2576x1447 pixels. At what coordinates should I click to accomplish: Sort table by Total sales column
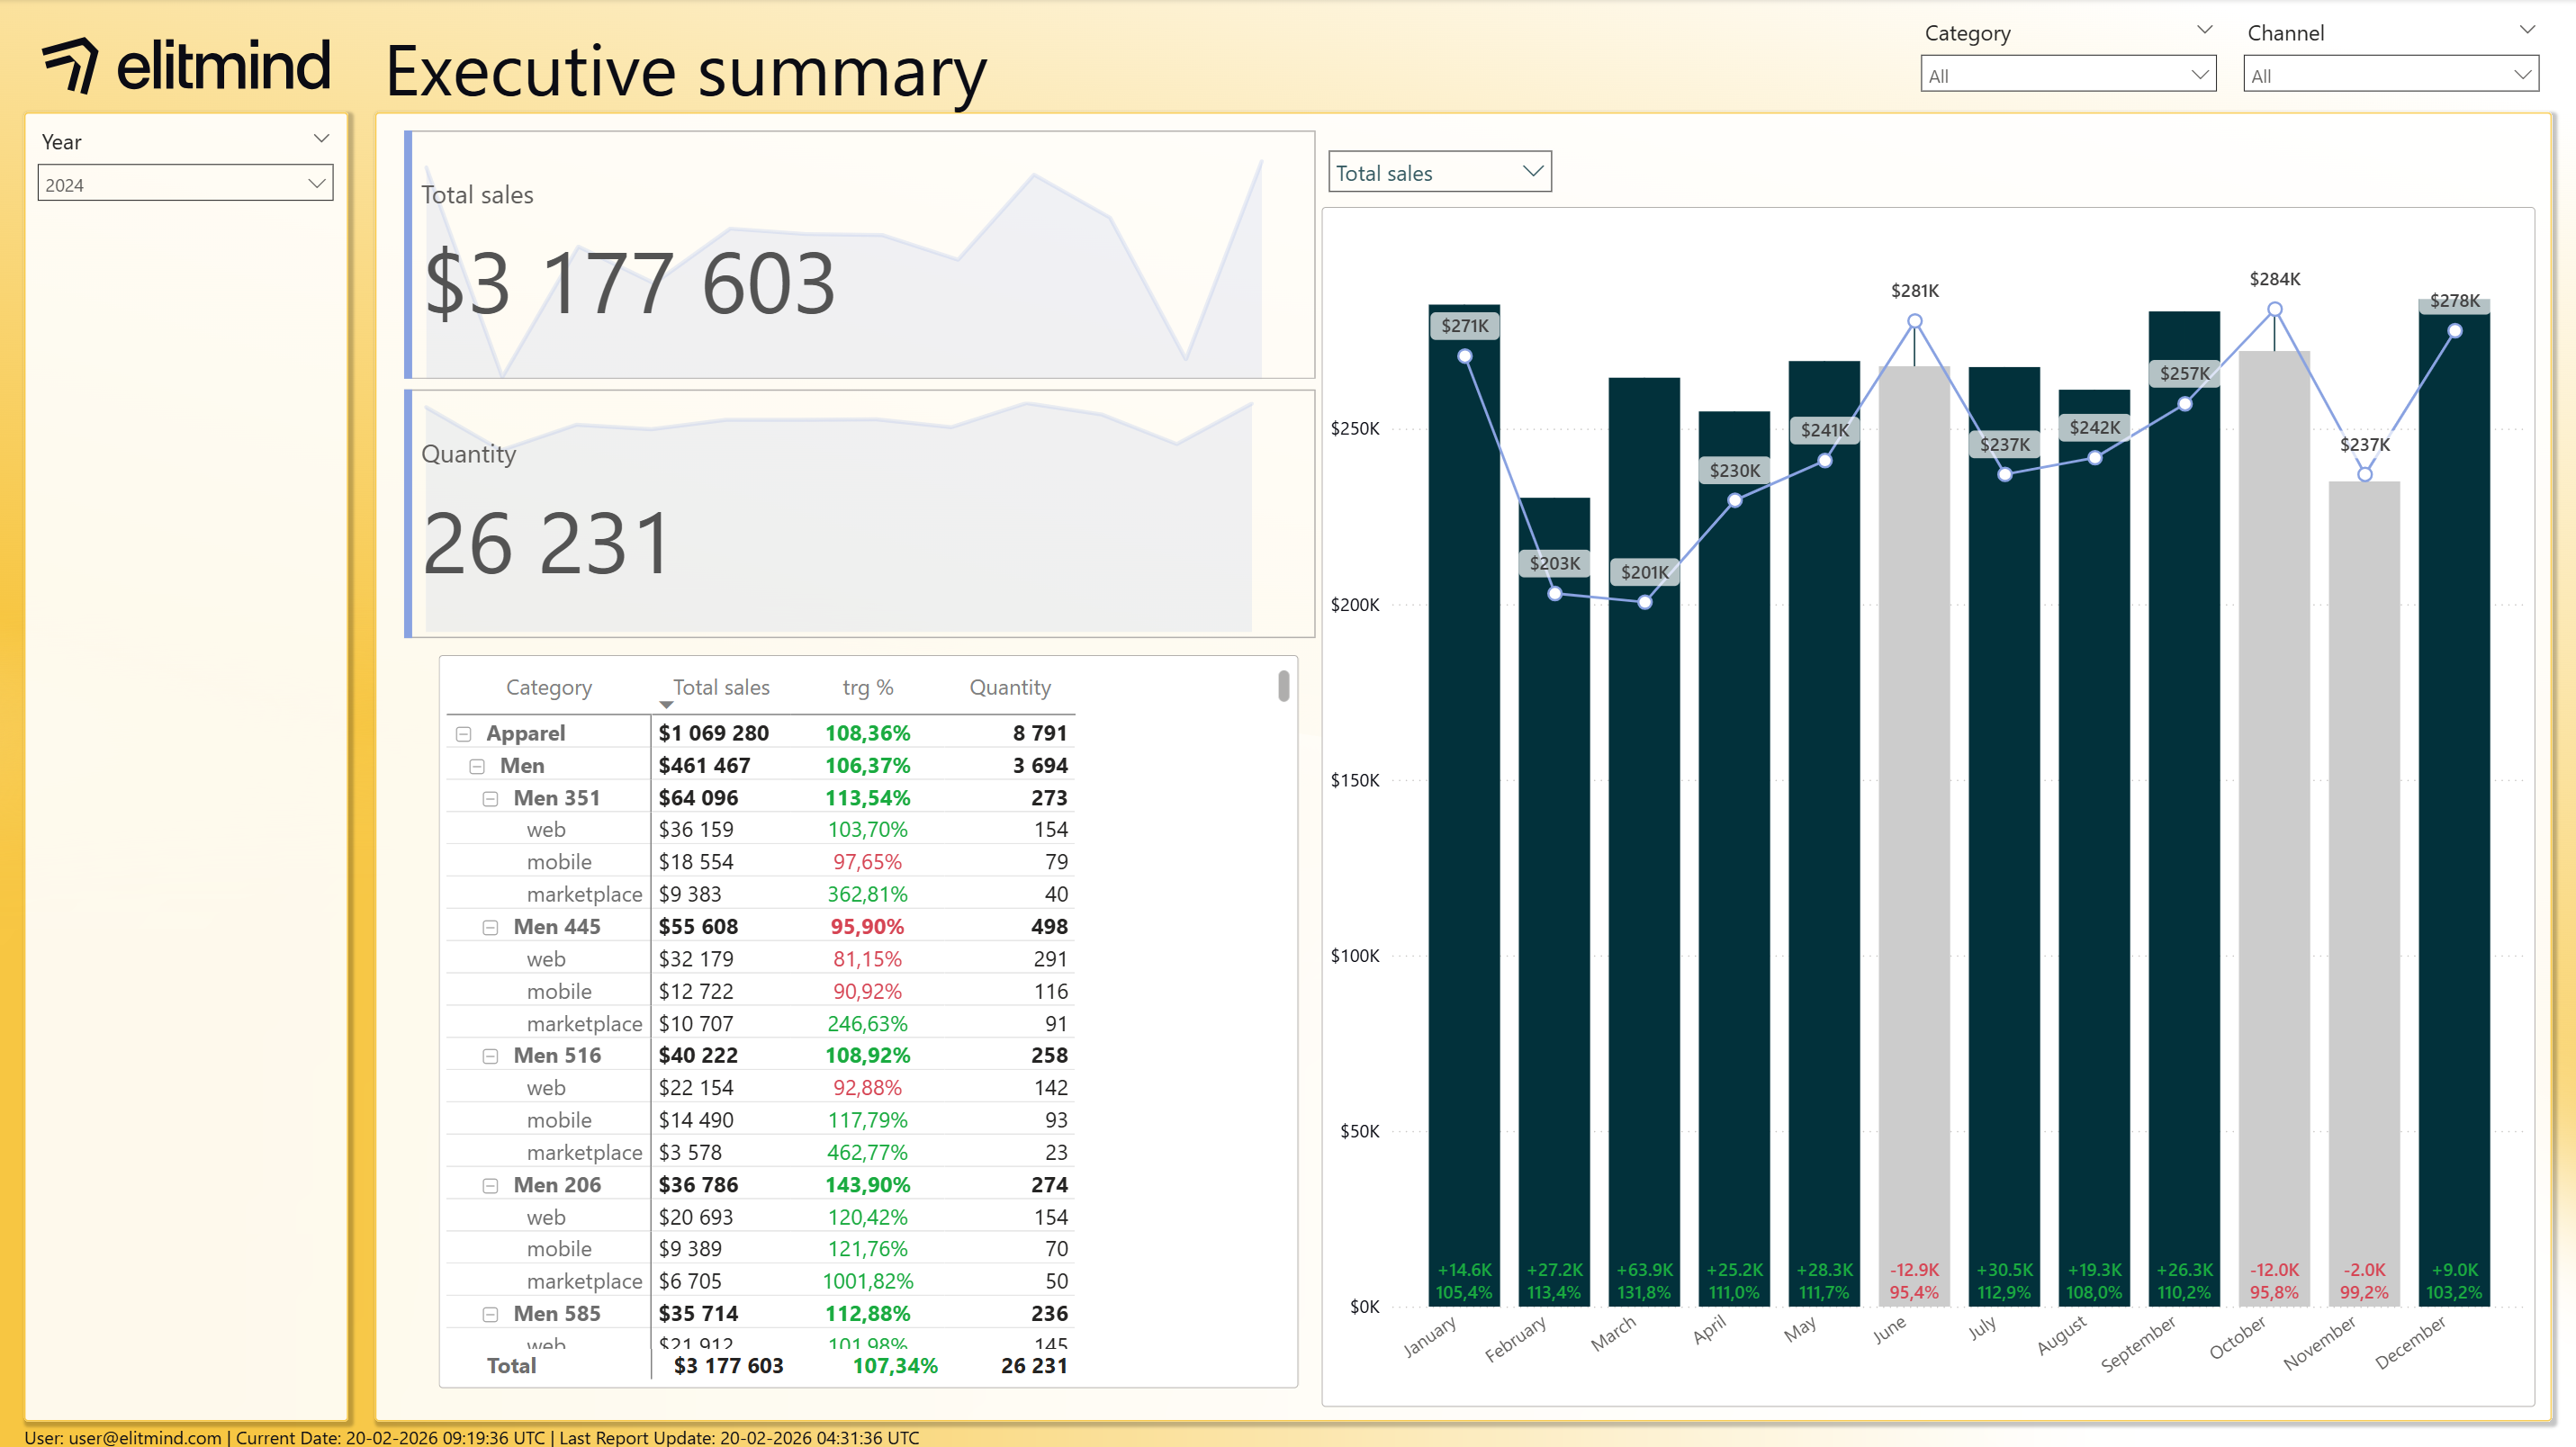point(720,687)
